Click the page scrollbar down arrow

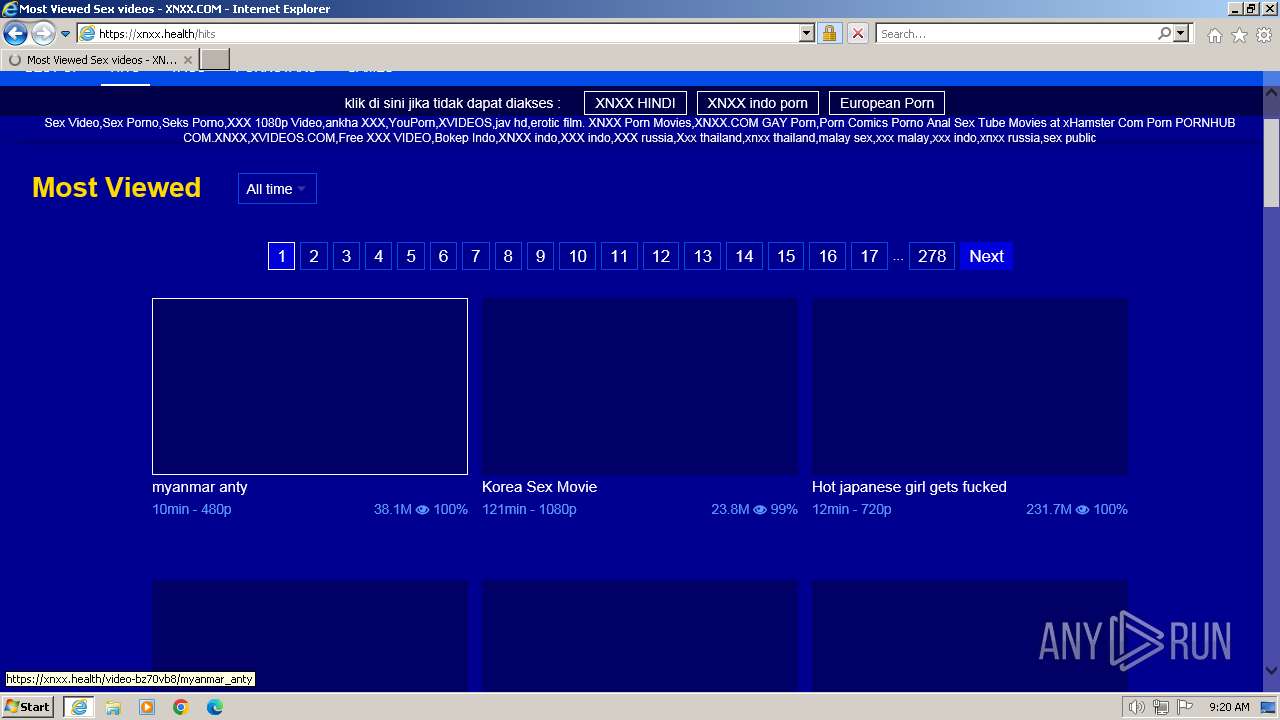coord(1271,670)
